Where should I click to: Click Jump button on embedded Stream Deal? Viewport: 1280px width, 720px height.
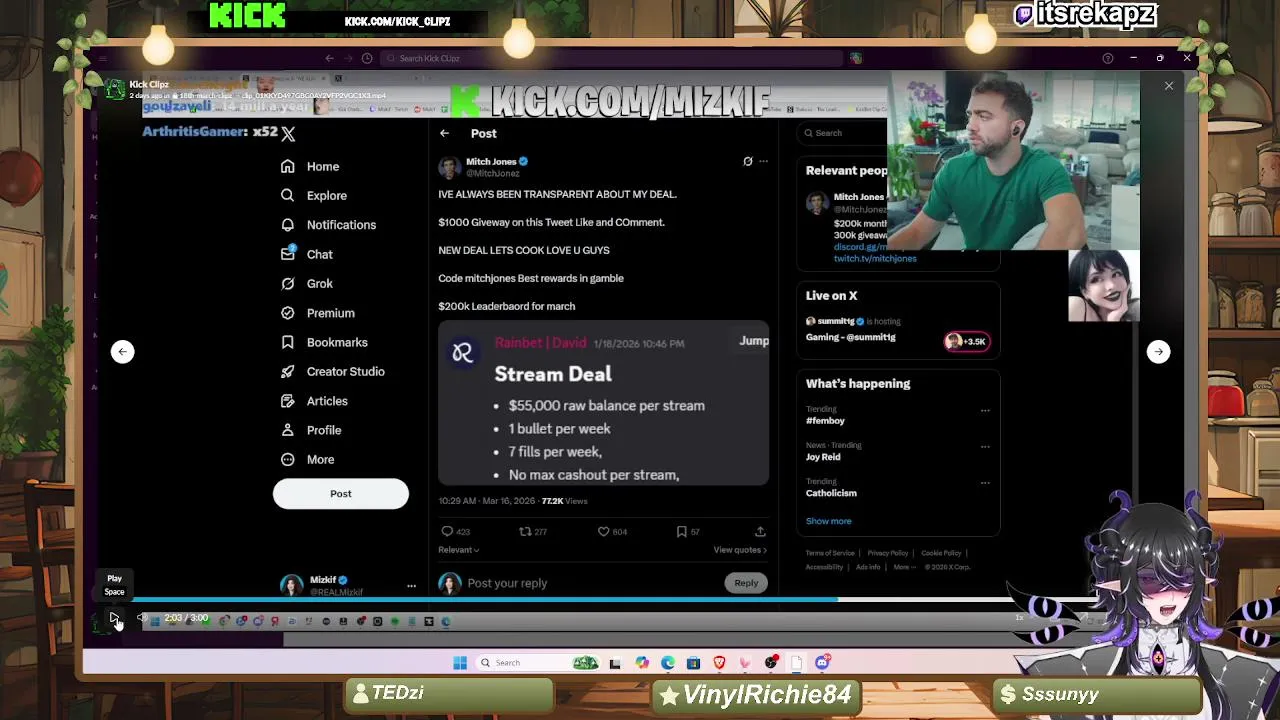(753, 341)
